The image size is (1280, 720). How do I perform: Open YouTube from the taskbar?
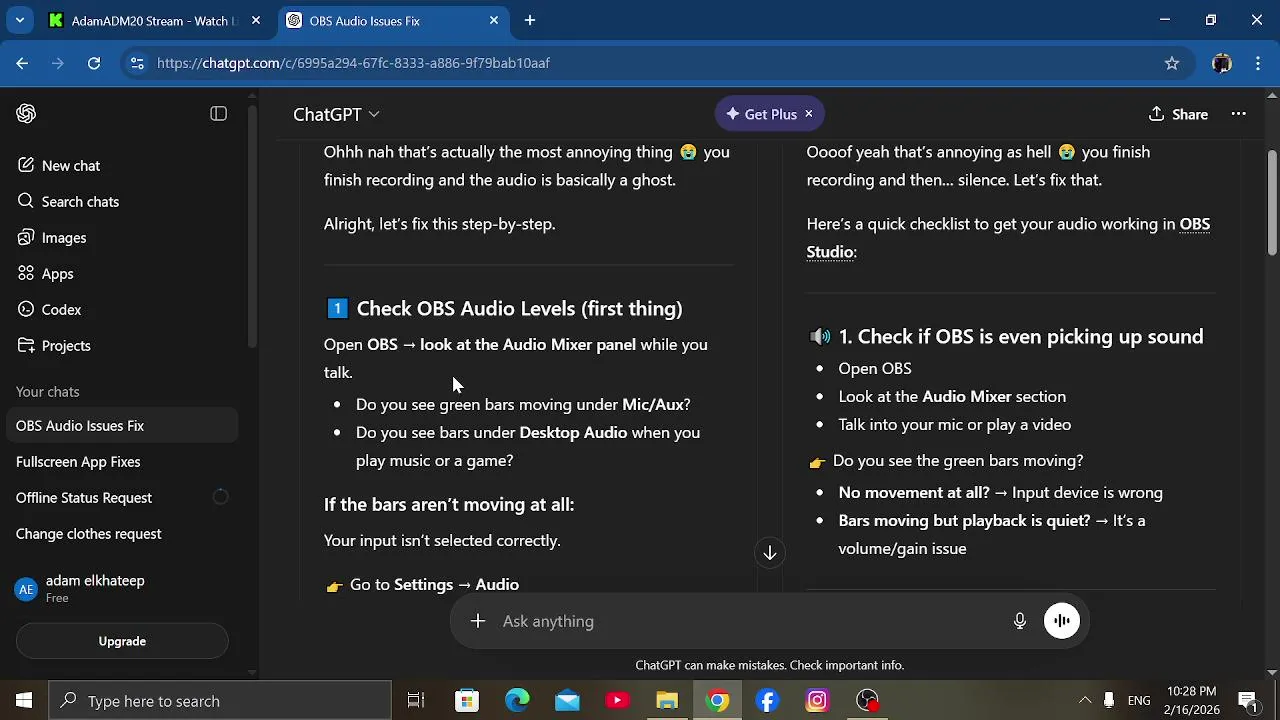[617, 701]
